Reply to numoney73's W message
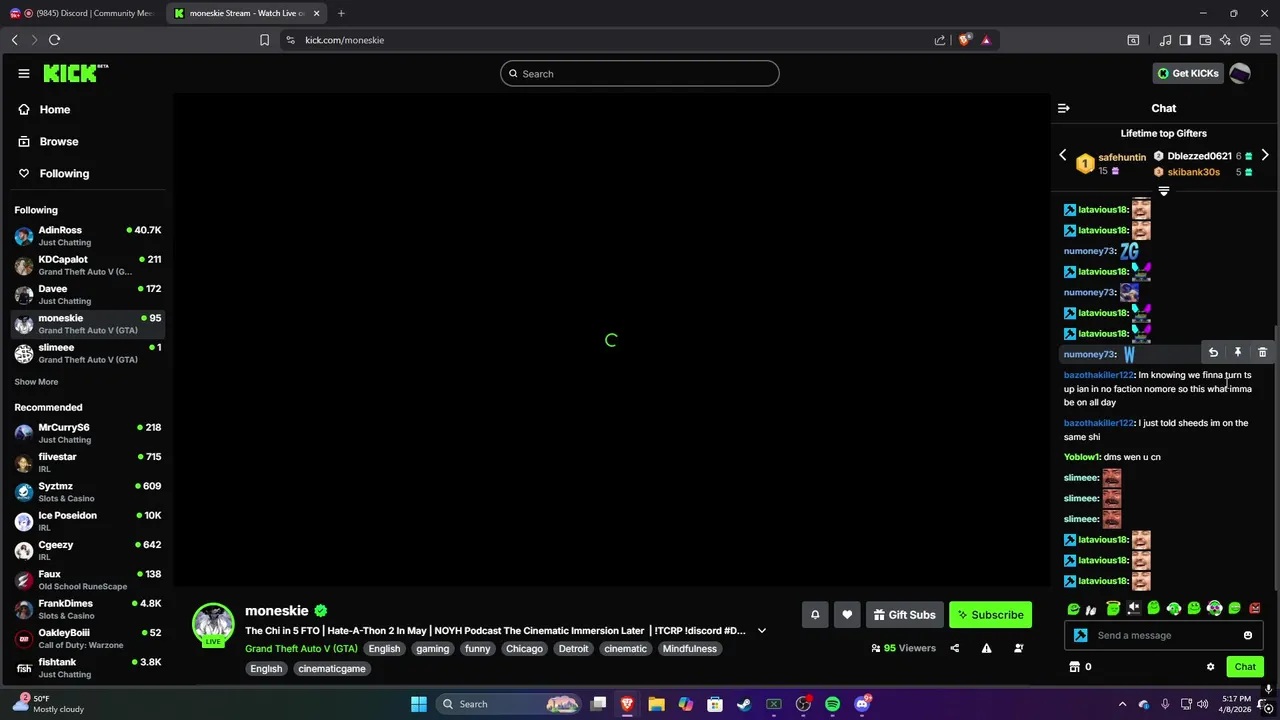 tap(1213, 353)
